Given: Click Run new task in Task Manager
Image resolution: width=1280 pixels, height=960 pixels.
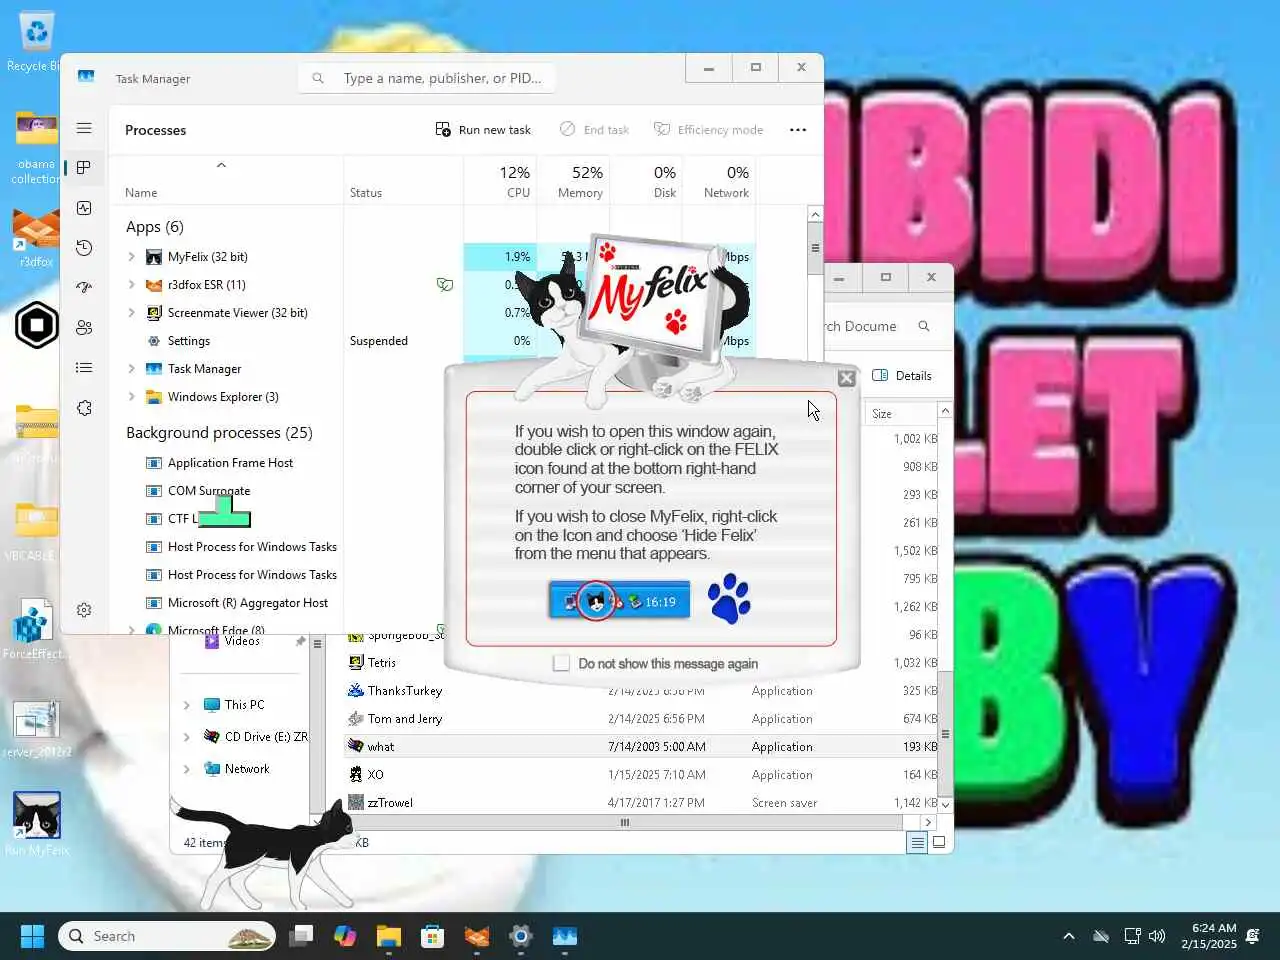Looking at the screenshot, I should tap(483, 130).
